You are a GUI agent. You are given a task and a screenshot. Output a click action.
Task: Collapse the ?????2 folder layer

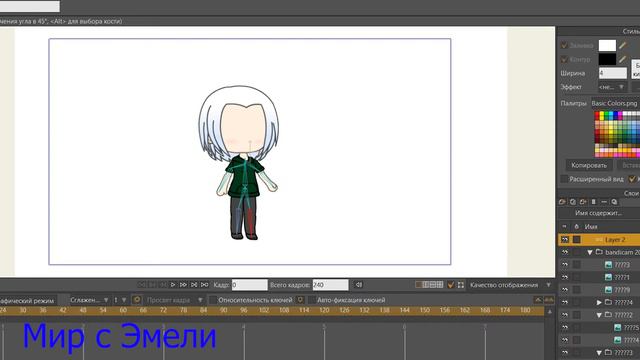tap(599, 315)
